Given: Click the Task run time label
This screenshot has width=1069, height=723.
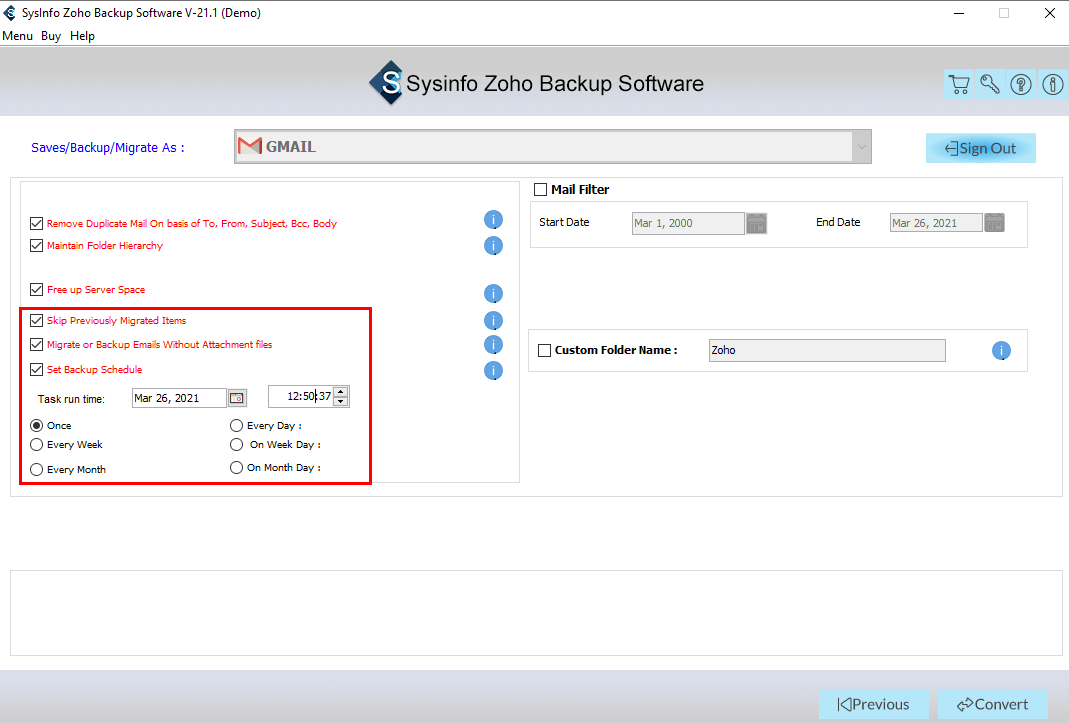Looking at the screenshot, I should click(71, 399).
